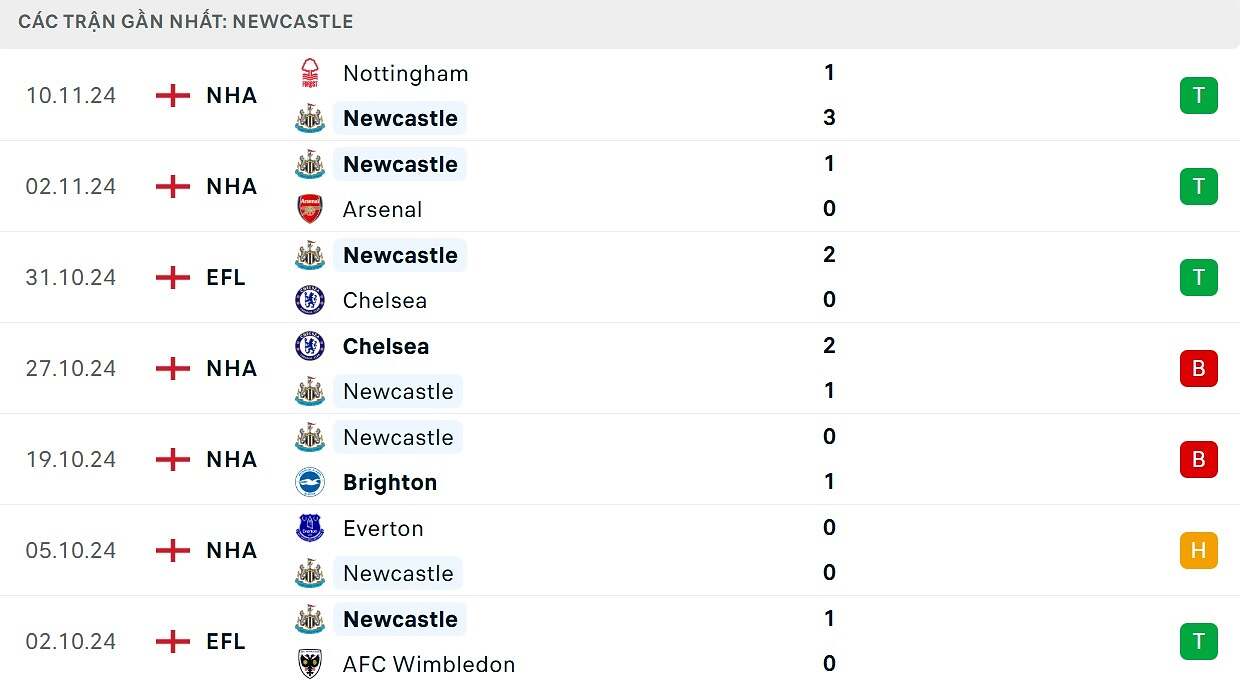The image size is (1240, 686).
Task: Click the score 3 for Newcastle versus Nottingham
Action: (829, 117)
